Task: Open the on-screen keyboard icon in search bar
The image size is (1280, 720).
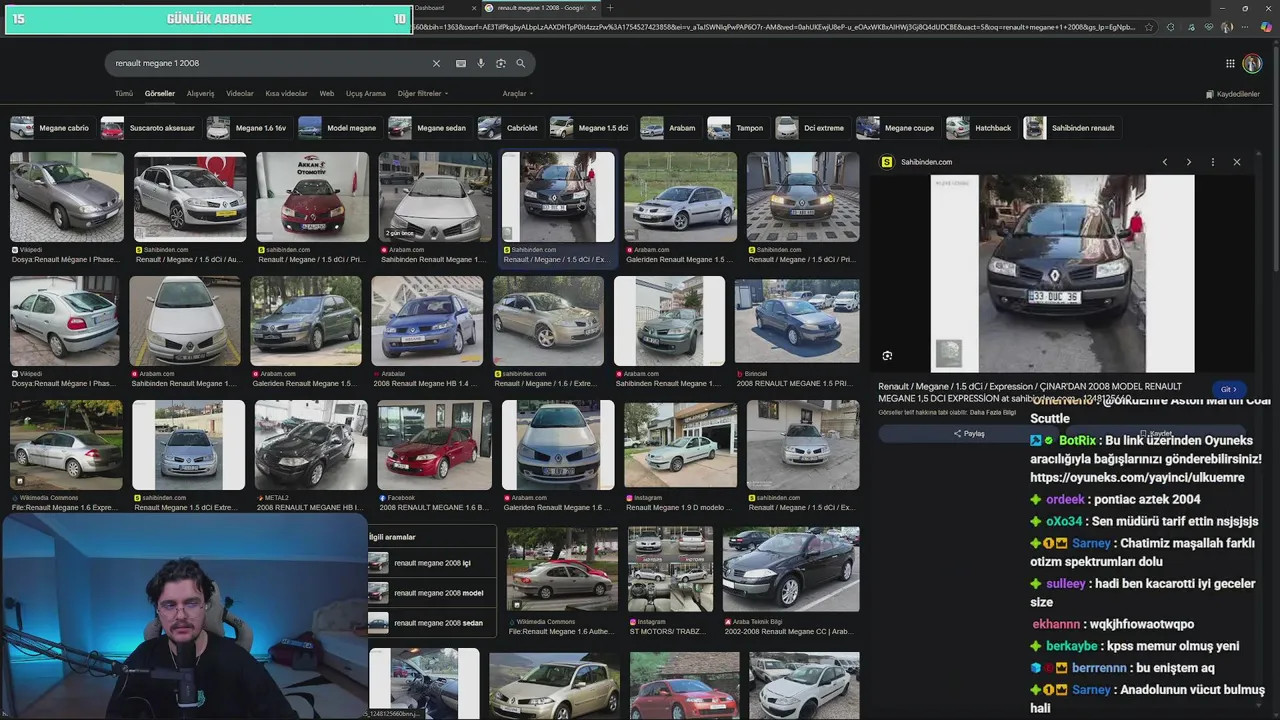Action: [461, 63]
